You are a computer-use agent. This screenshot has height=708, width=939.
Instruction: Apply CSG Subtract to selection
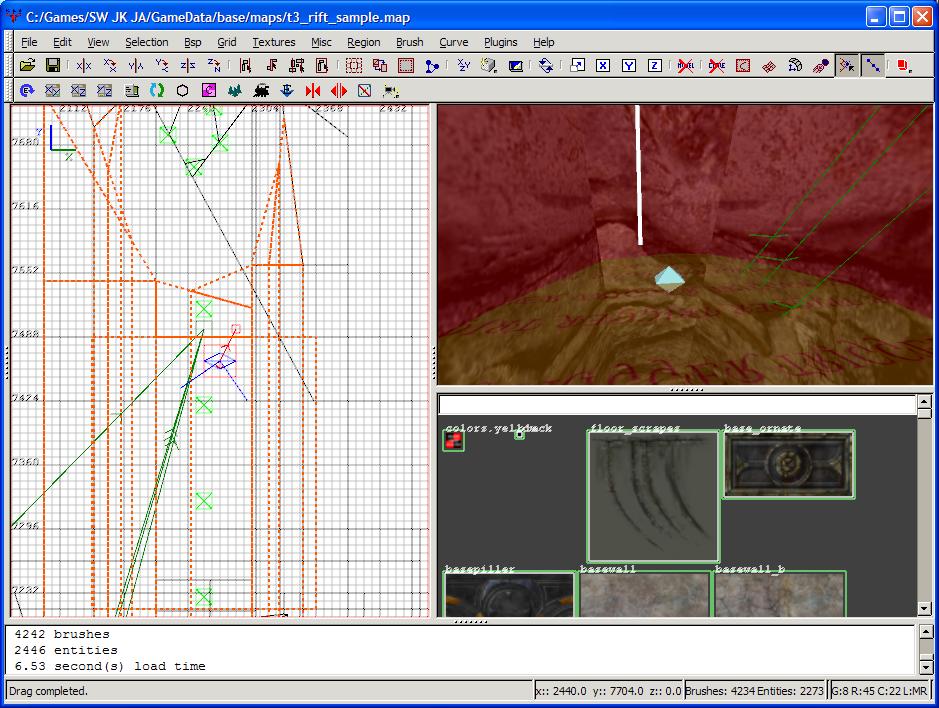tap(354, 65)
